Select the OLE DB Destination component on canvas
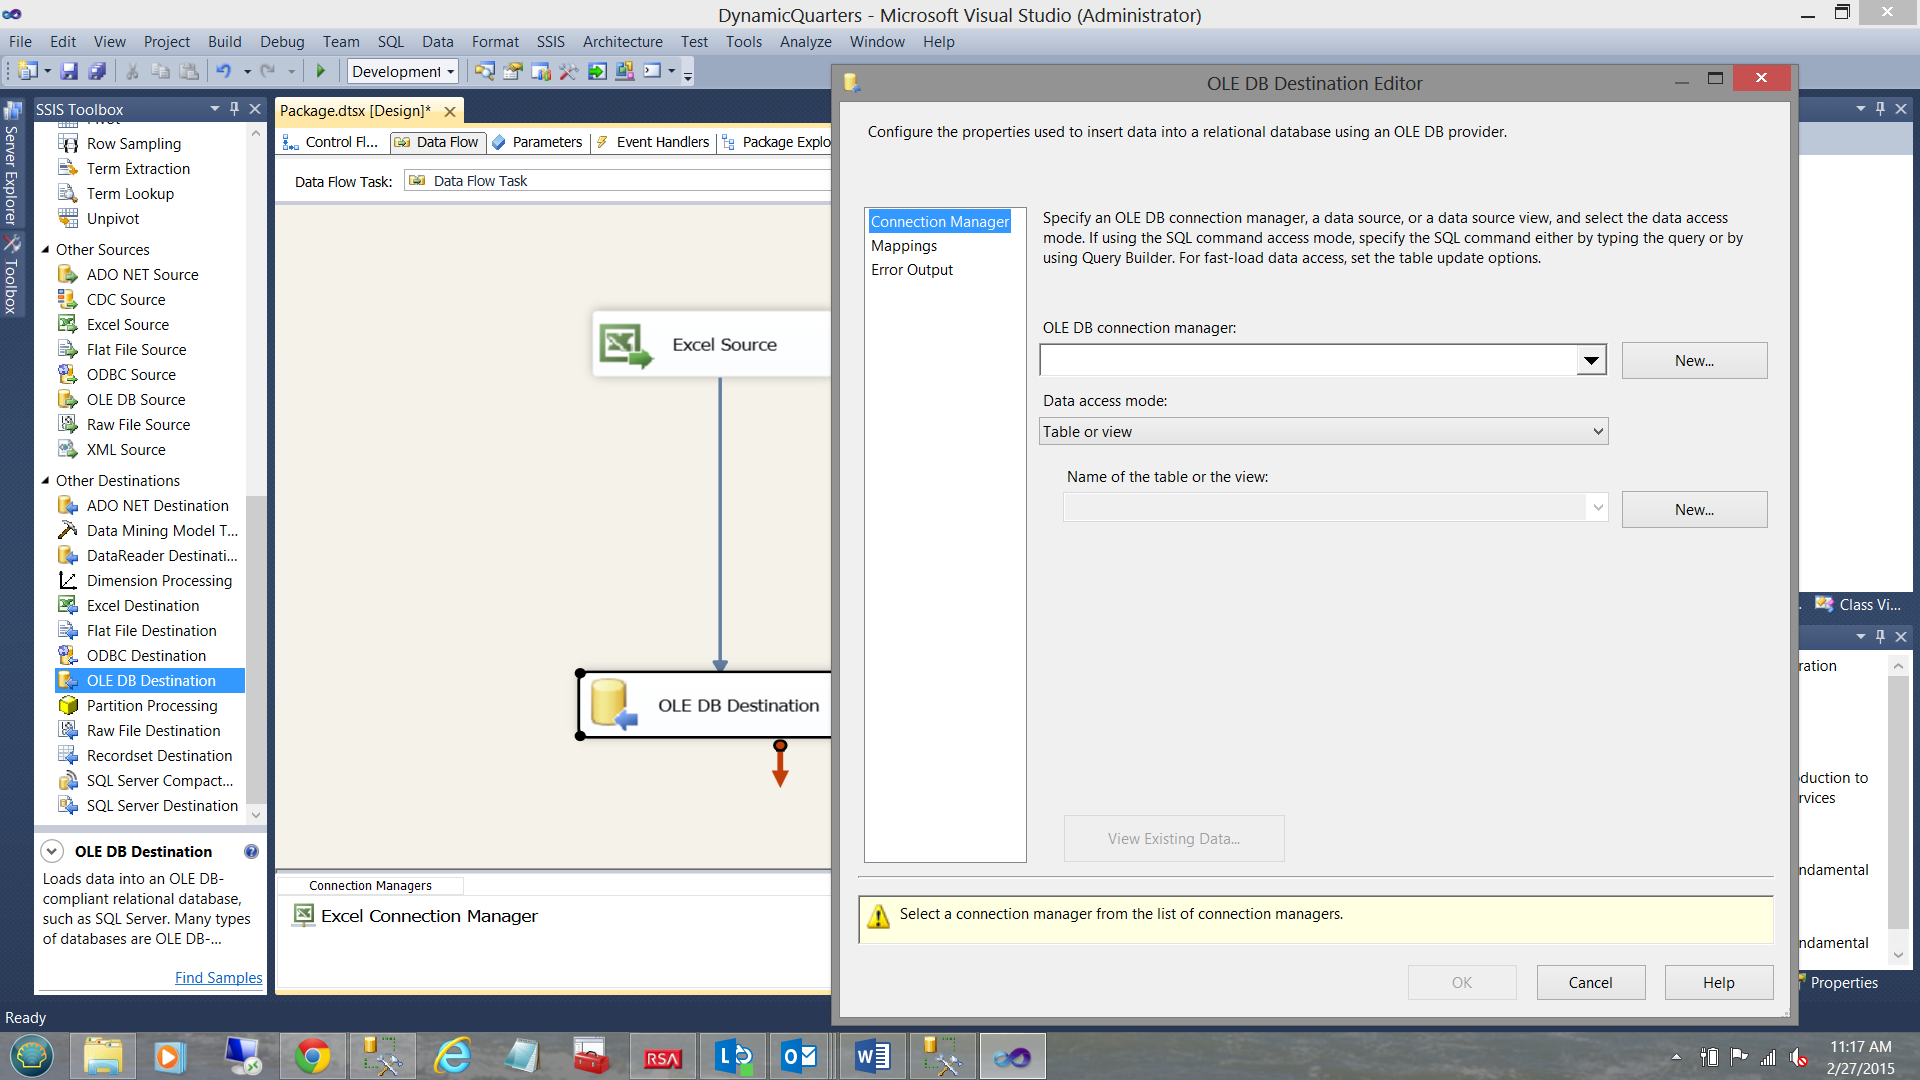The height and width of the screenshot is (1080, 1920). click(x=705, y=706)
